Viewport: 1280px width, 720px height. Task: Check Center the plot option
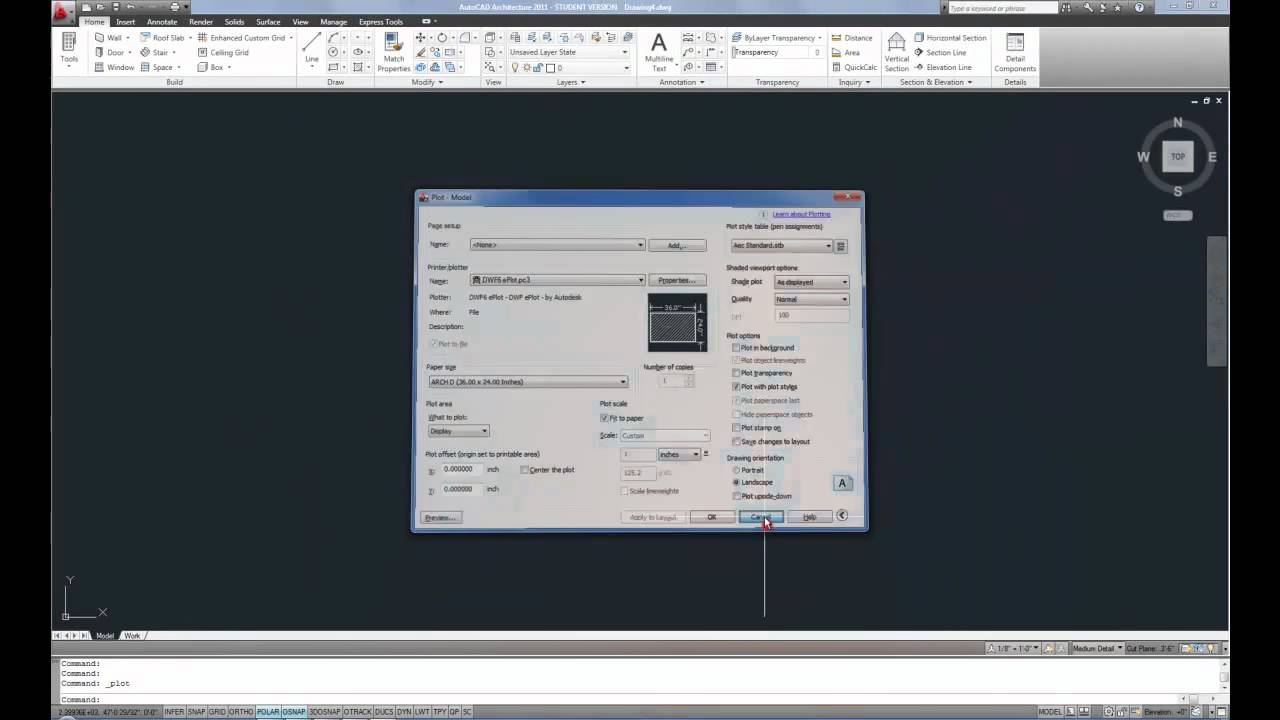[524, 470]
